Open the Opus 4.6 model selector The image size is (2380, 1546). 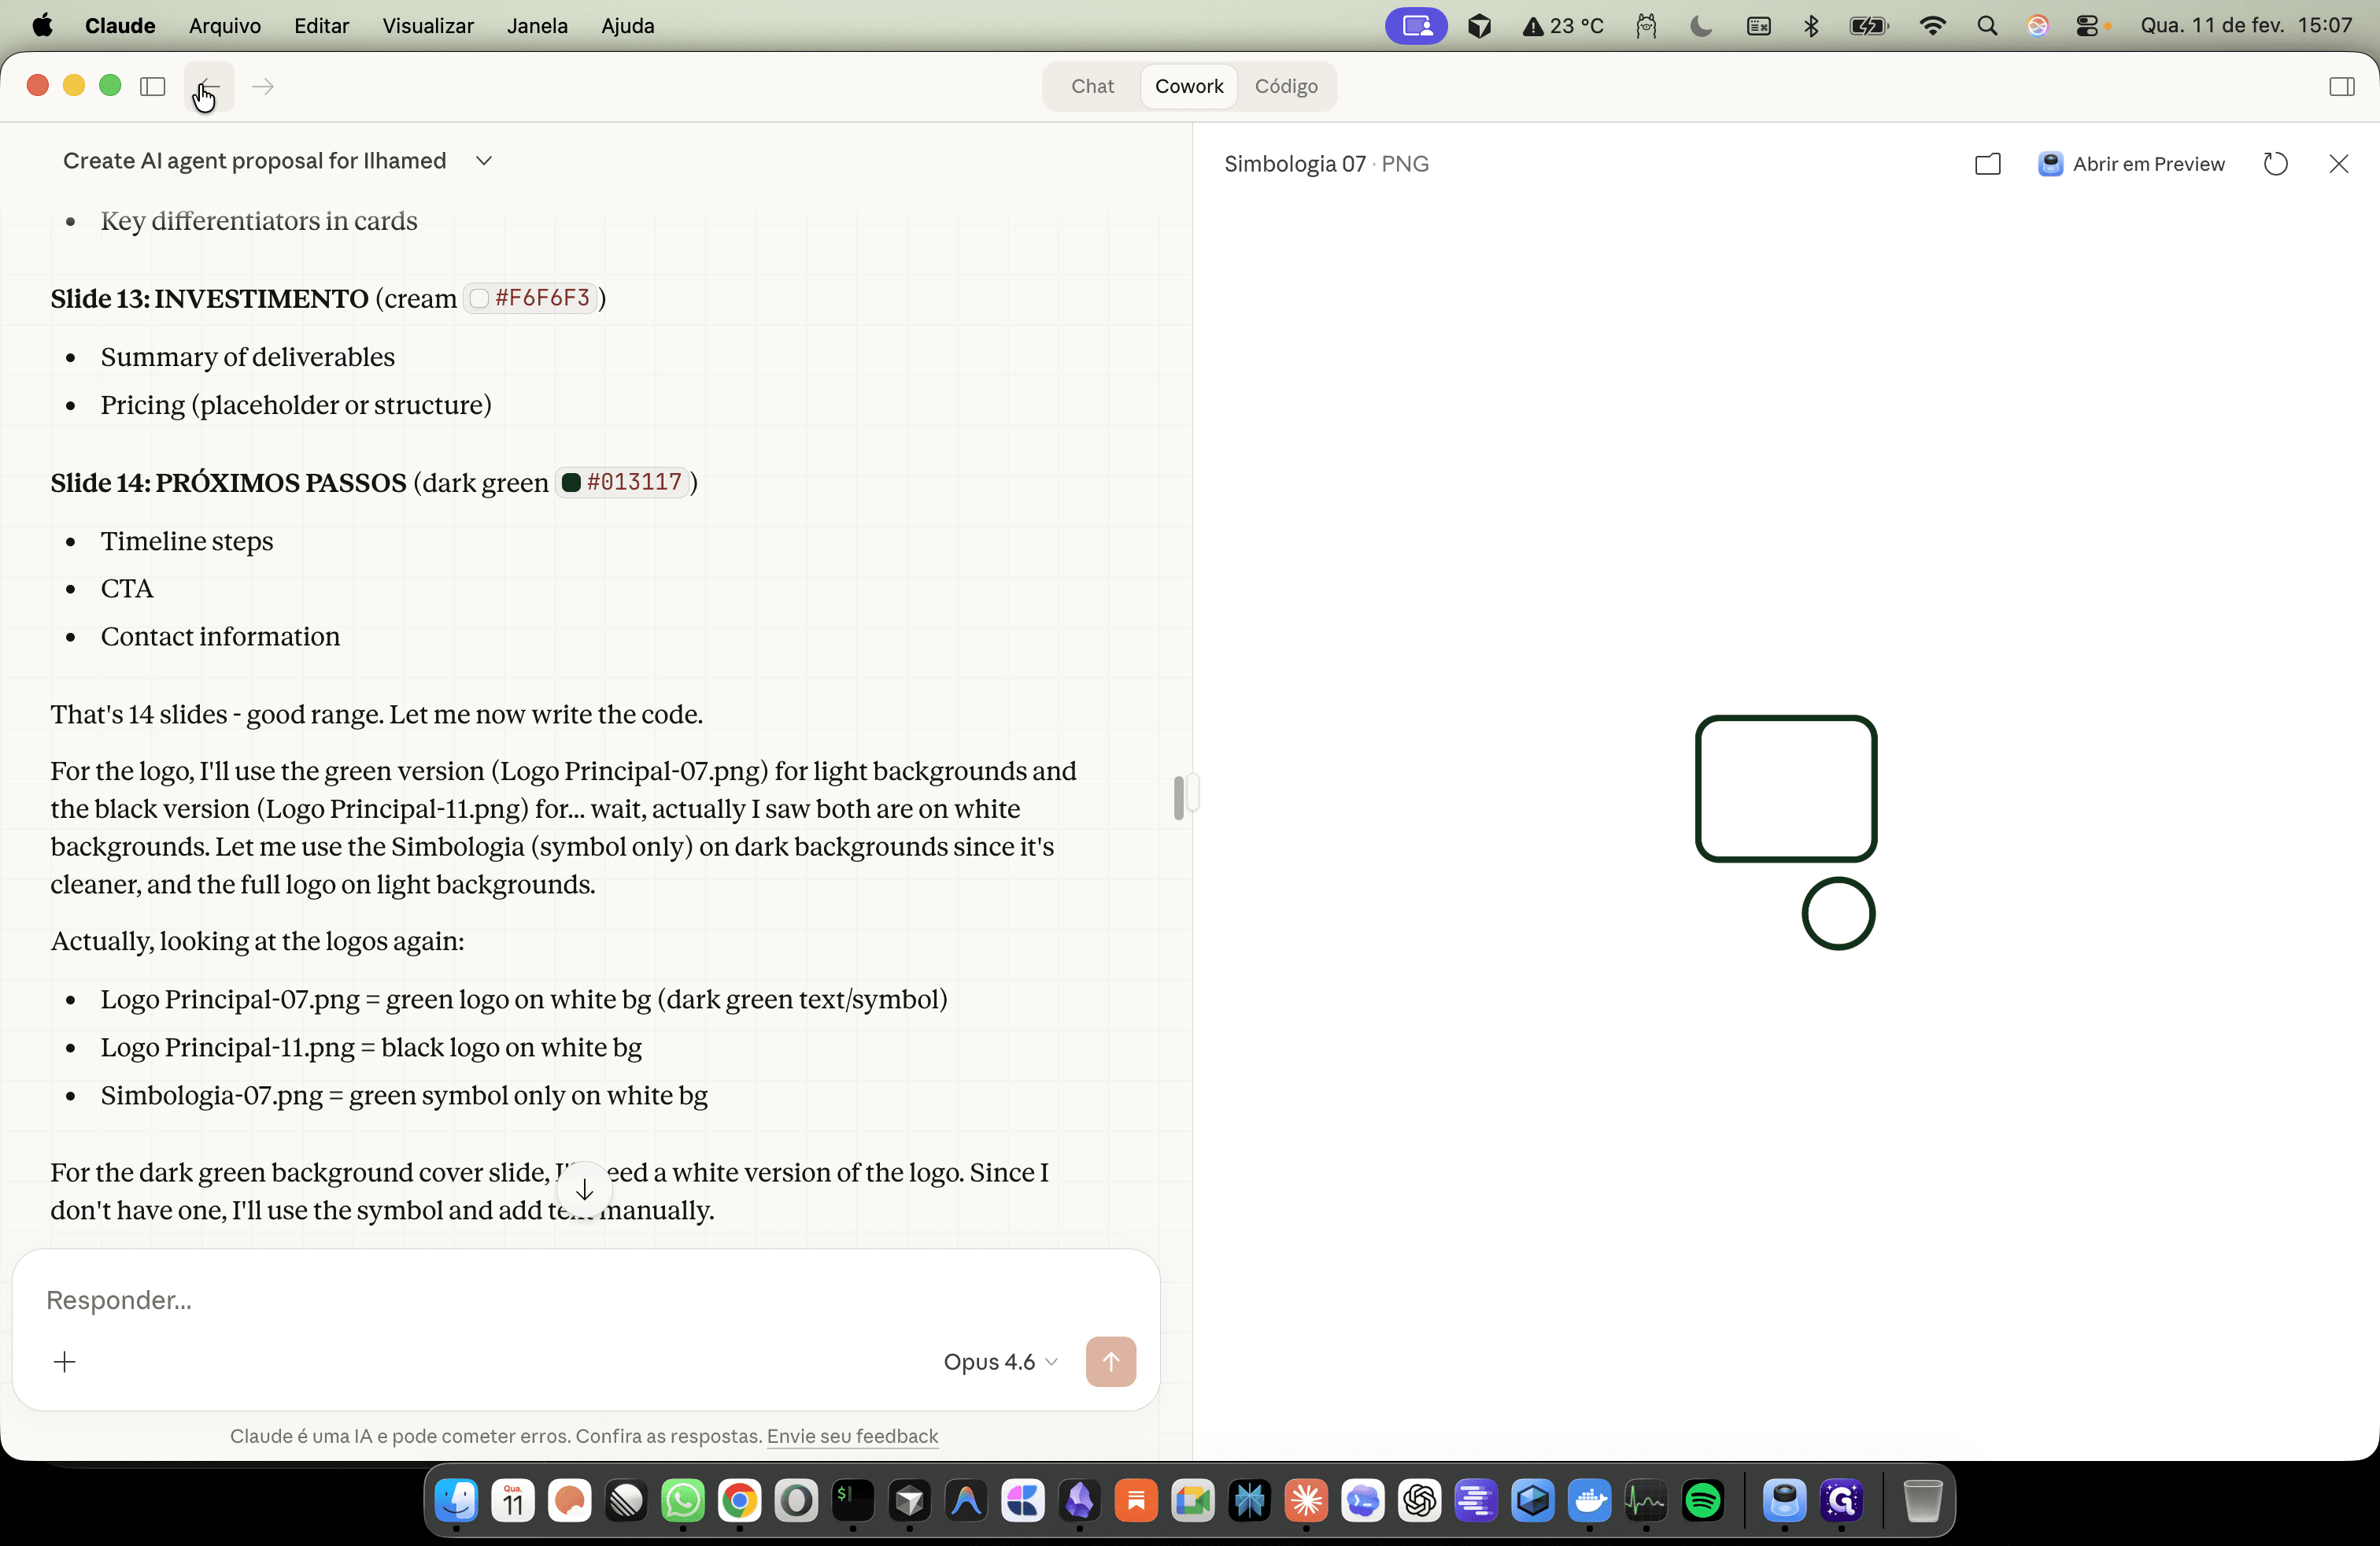[1000, 1362]
